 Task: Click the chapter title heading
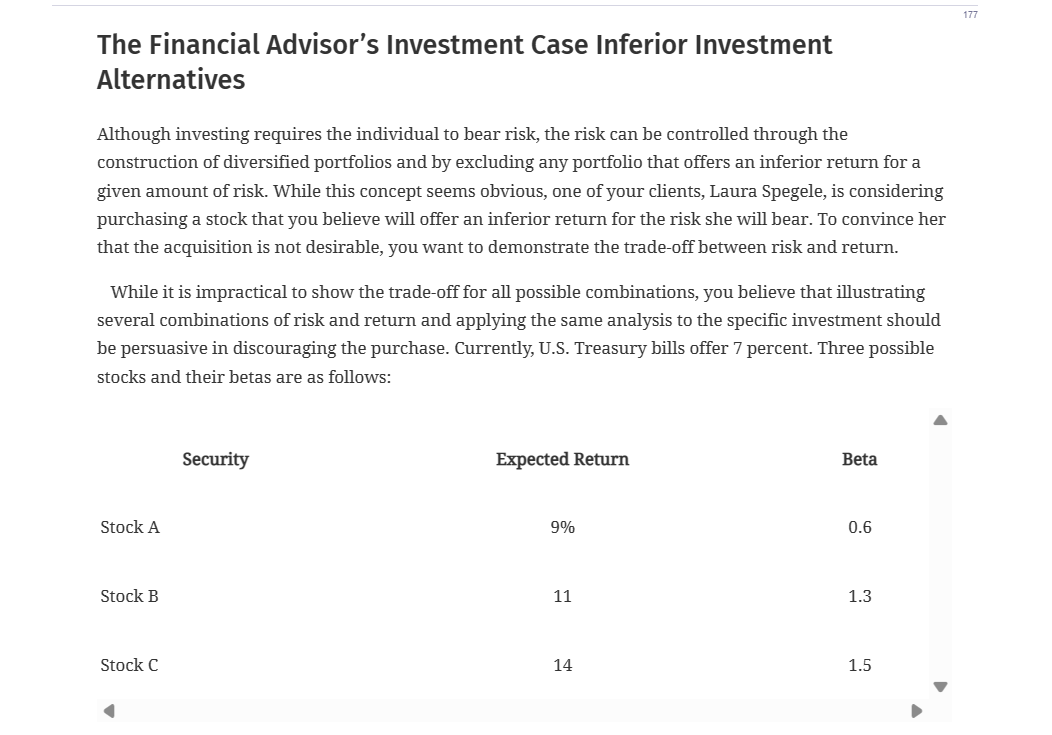tap(464, 62)
